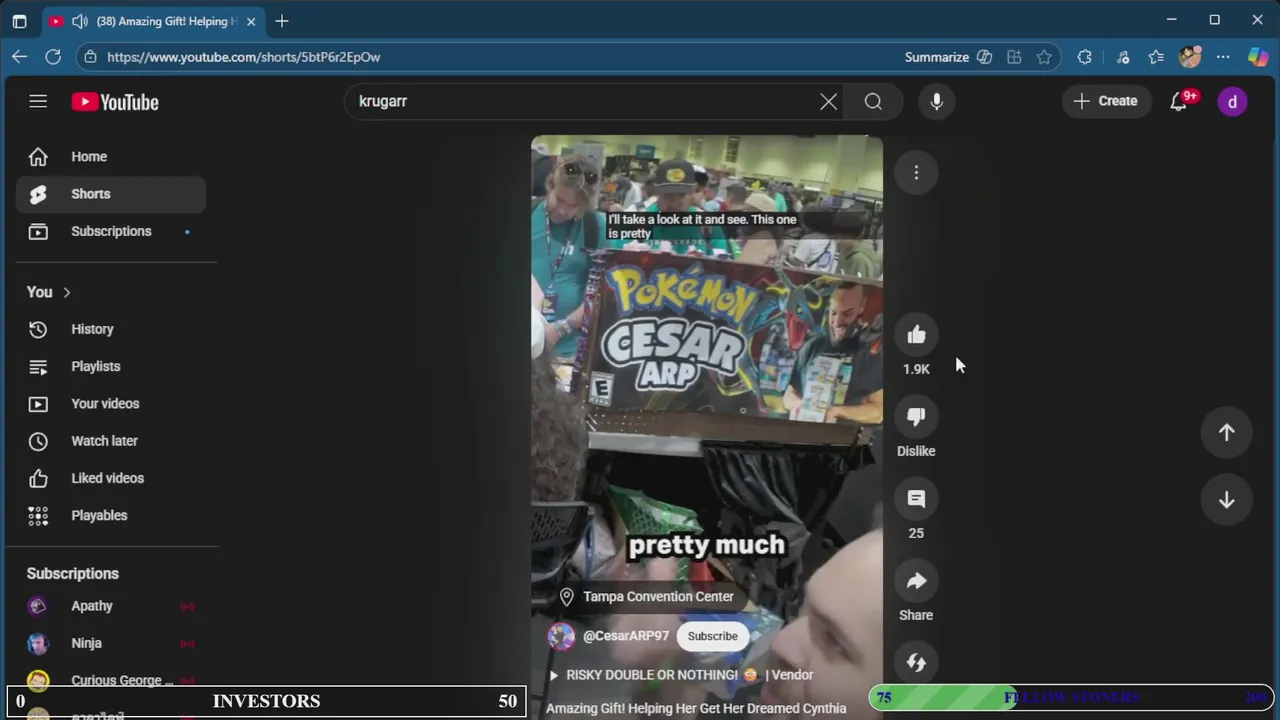Image resolution: width=1280 pixels, height=720 pixels.
Task: Go to the previous Short arrow
Action: pos(1226,432)
